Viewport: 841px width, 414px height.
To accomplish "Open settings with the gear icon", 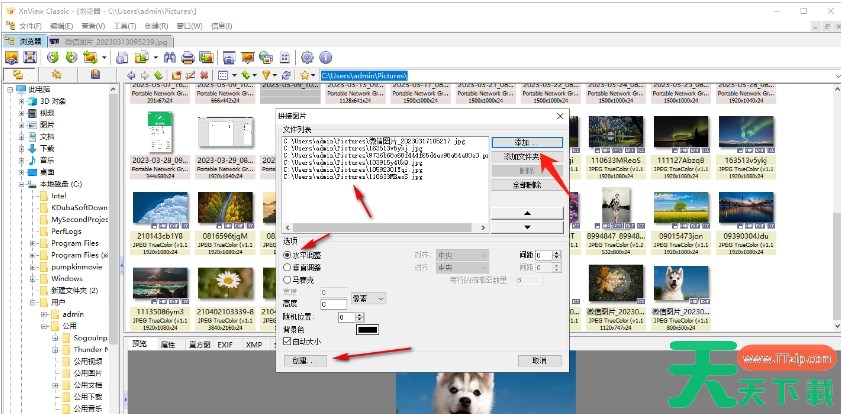I will 309,57.
